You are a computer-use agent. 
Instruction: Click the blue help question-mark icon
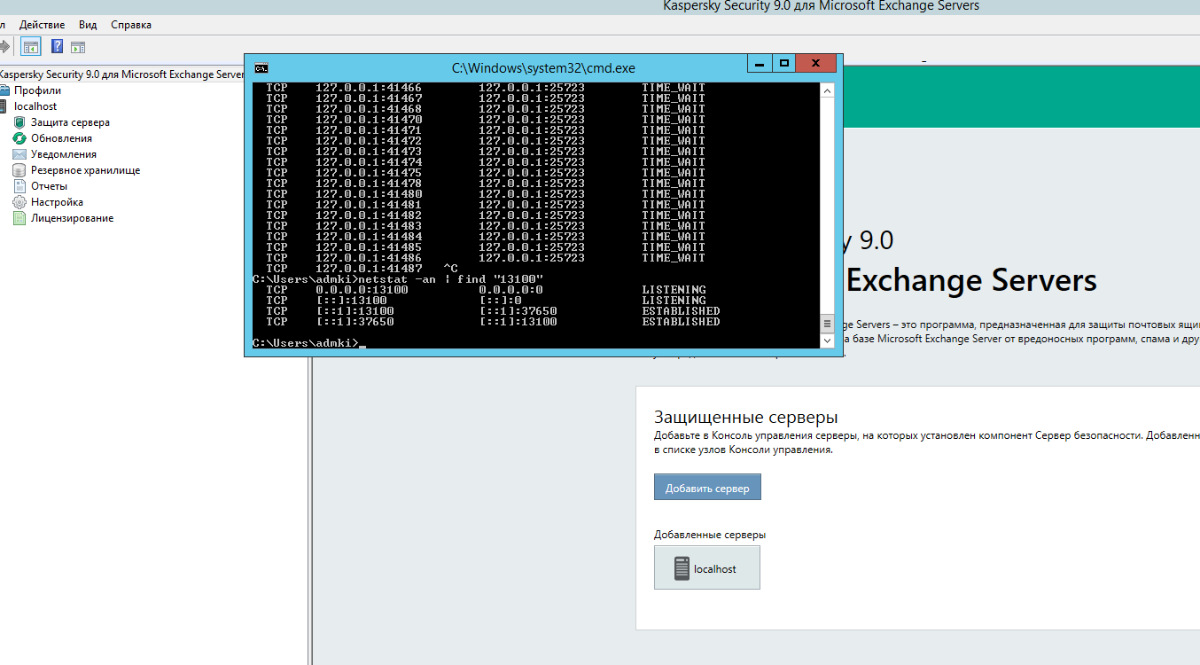click(57, 46)
